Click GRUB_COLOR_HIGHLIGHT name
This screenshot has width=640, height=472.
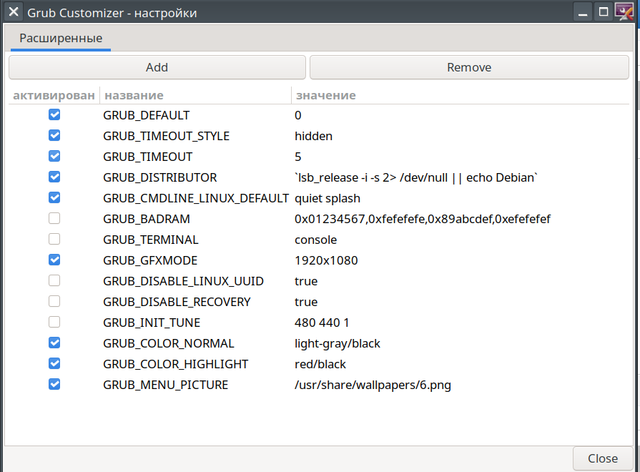tap(176, 364)
